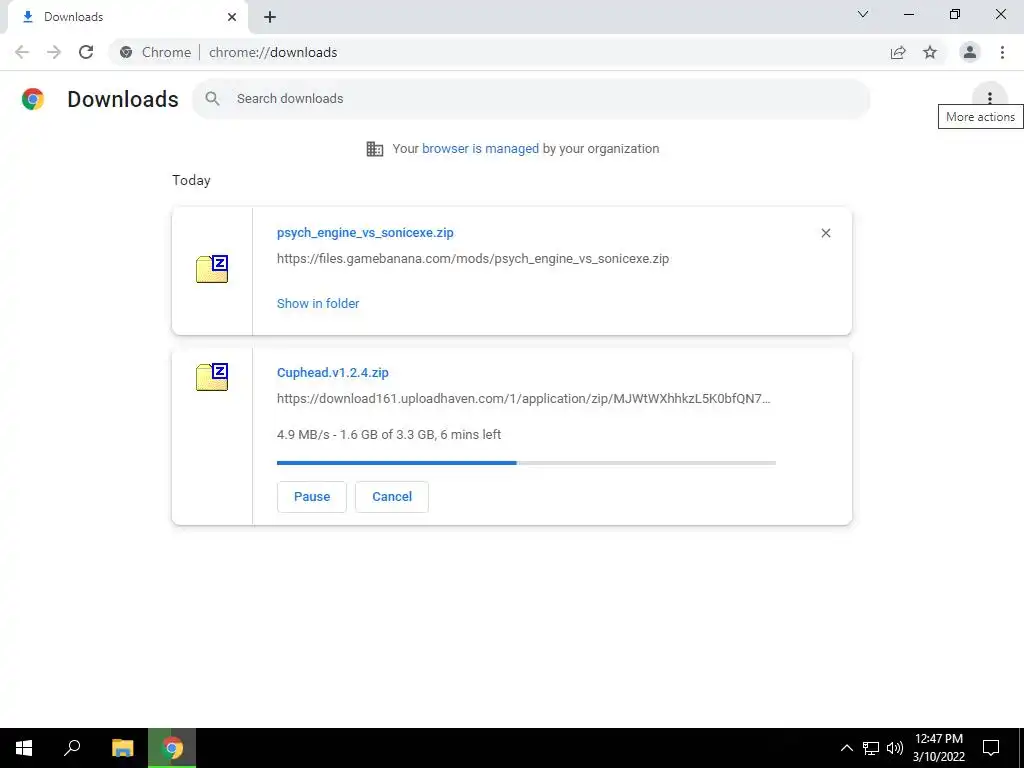
Task: Click the zip file icon for Cuphead.v1.2.4
Action: (x=212, y=377)
